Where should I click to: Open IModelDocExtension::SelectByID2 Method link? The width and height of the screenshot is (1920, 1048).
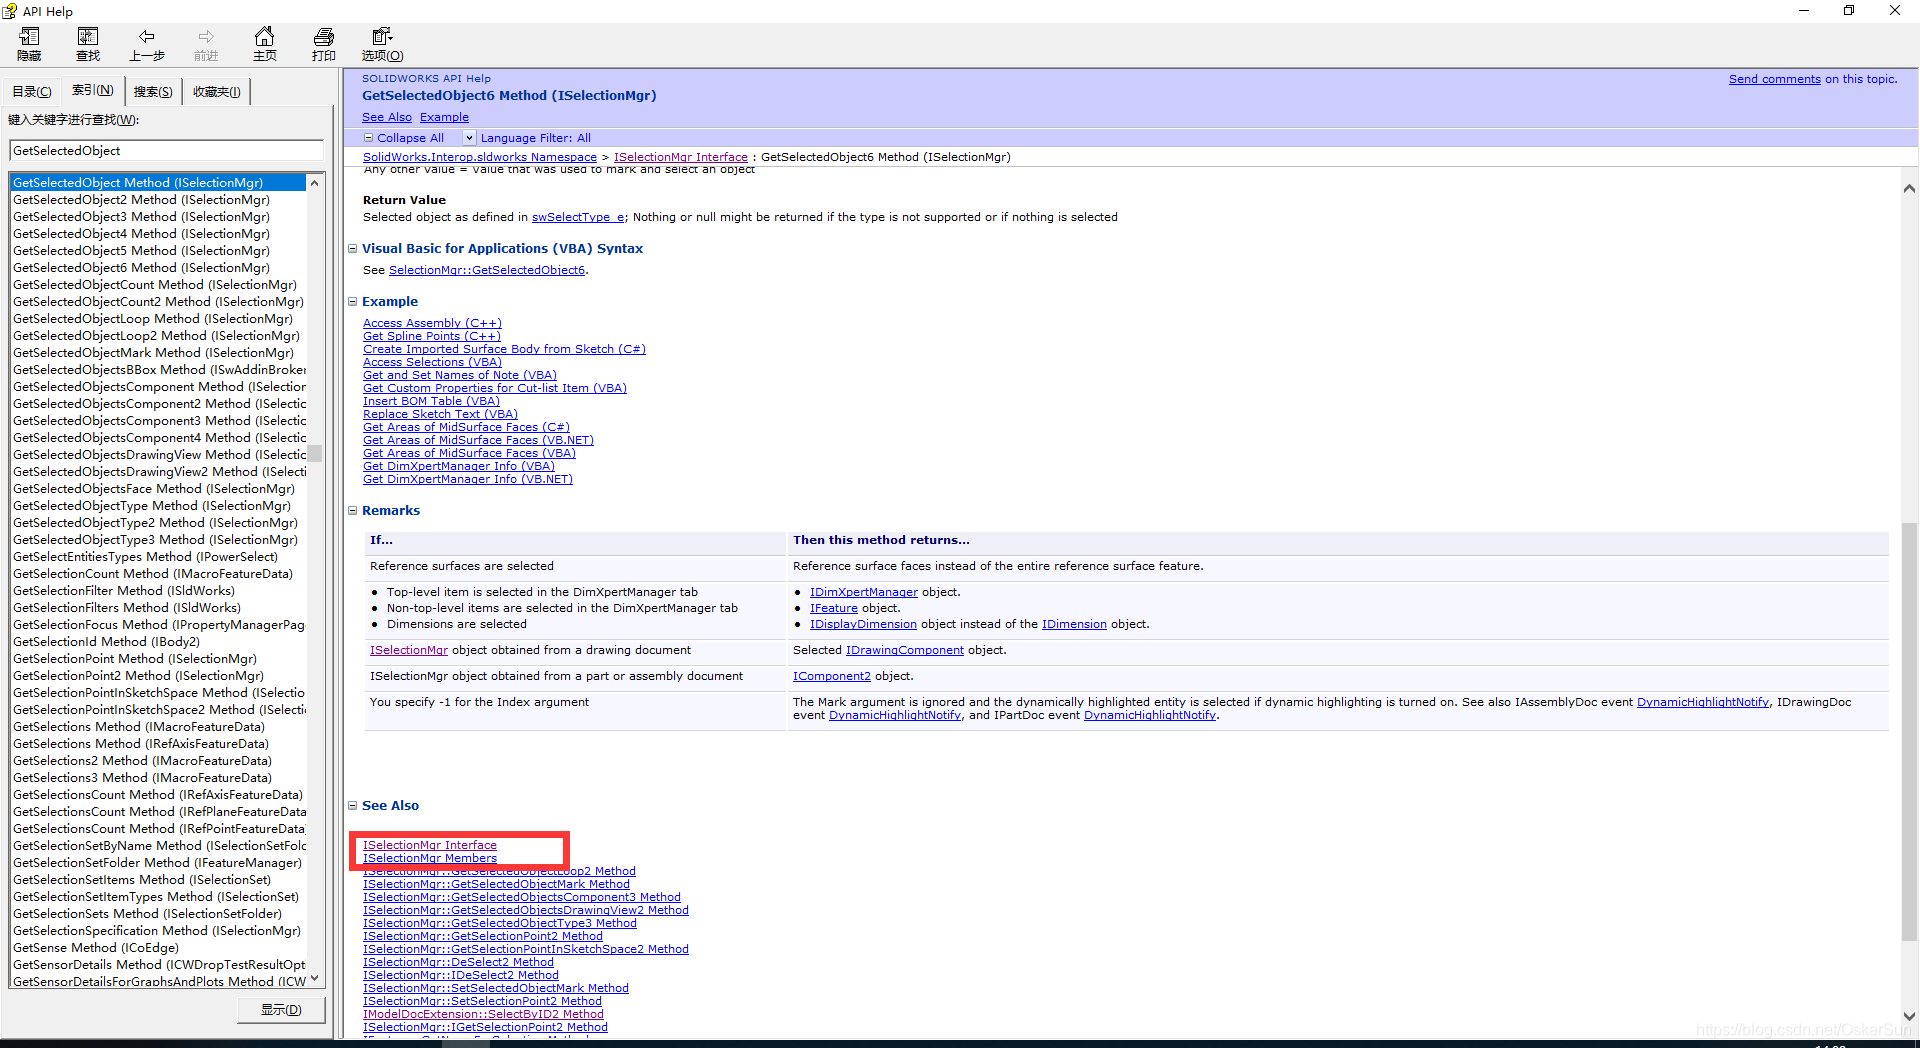tap(483, 1014)
